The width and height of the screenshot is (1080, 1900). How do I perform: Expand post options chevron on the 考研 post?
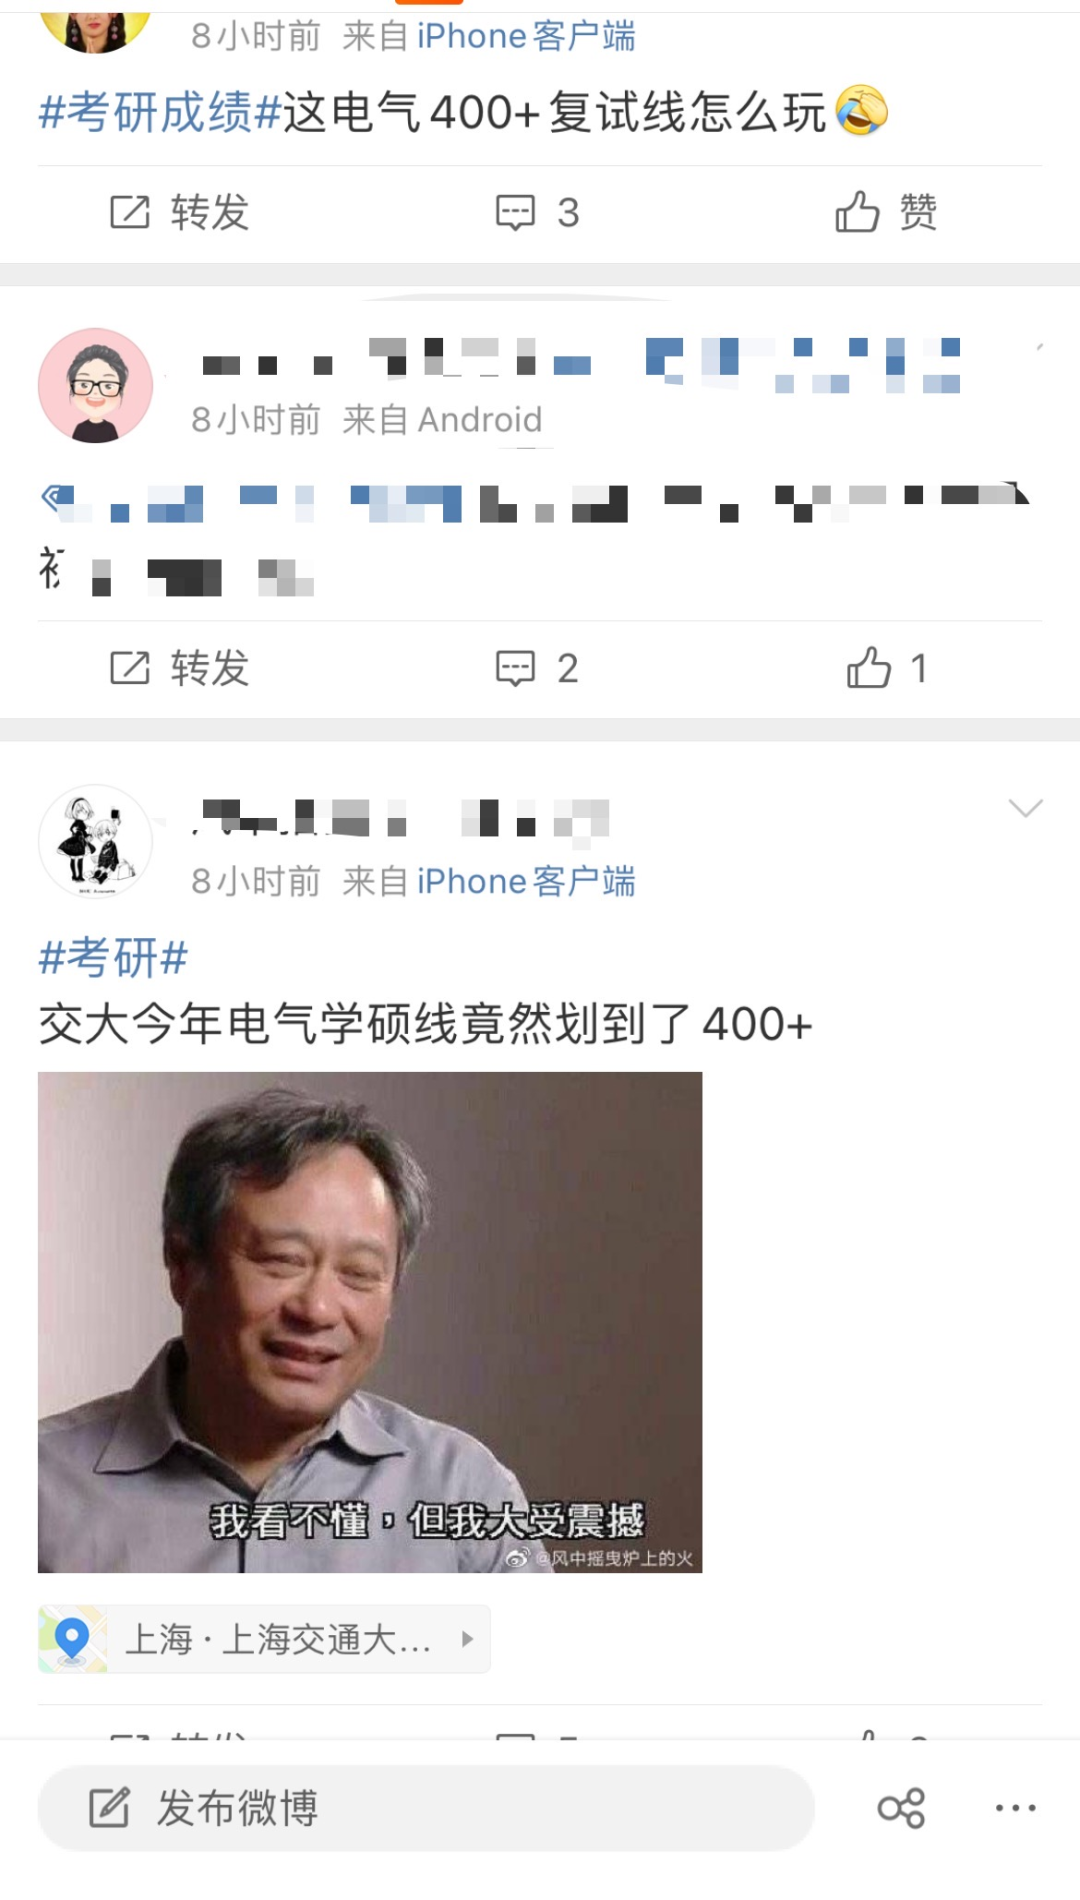pos(1025,808)
